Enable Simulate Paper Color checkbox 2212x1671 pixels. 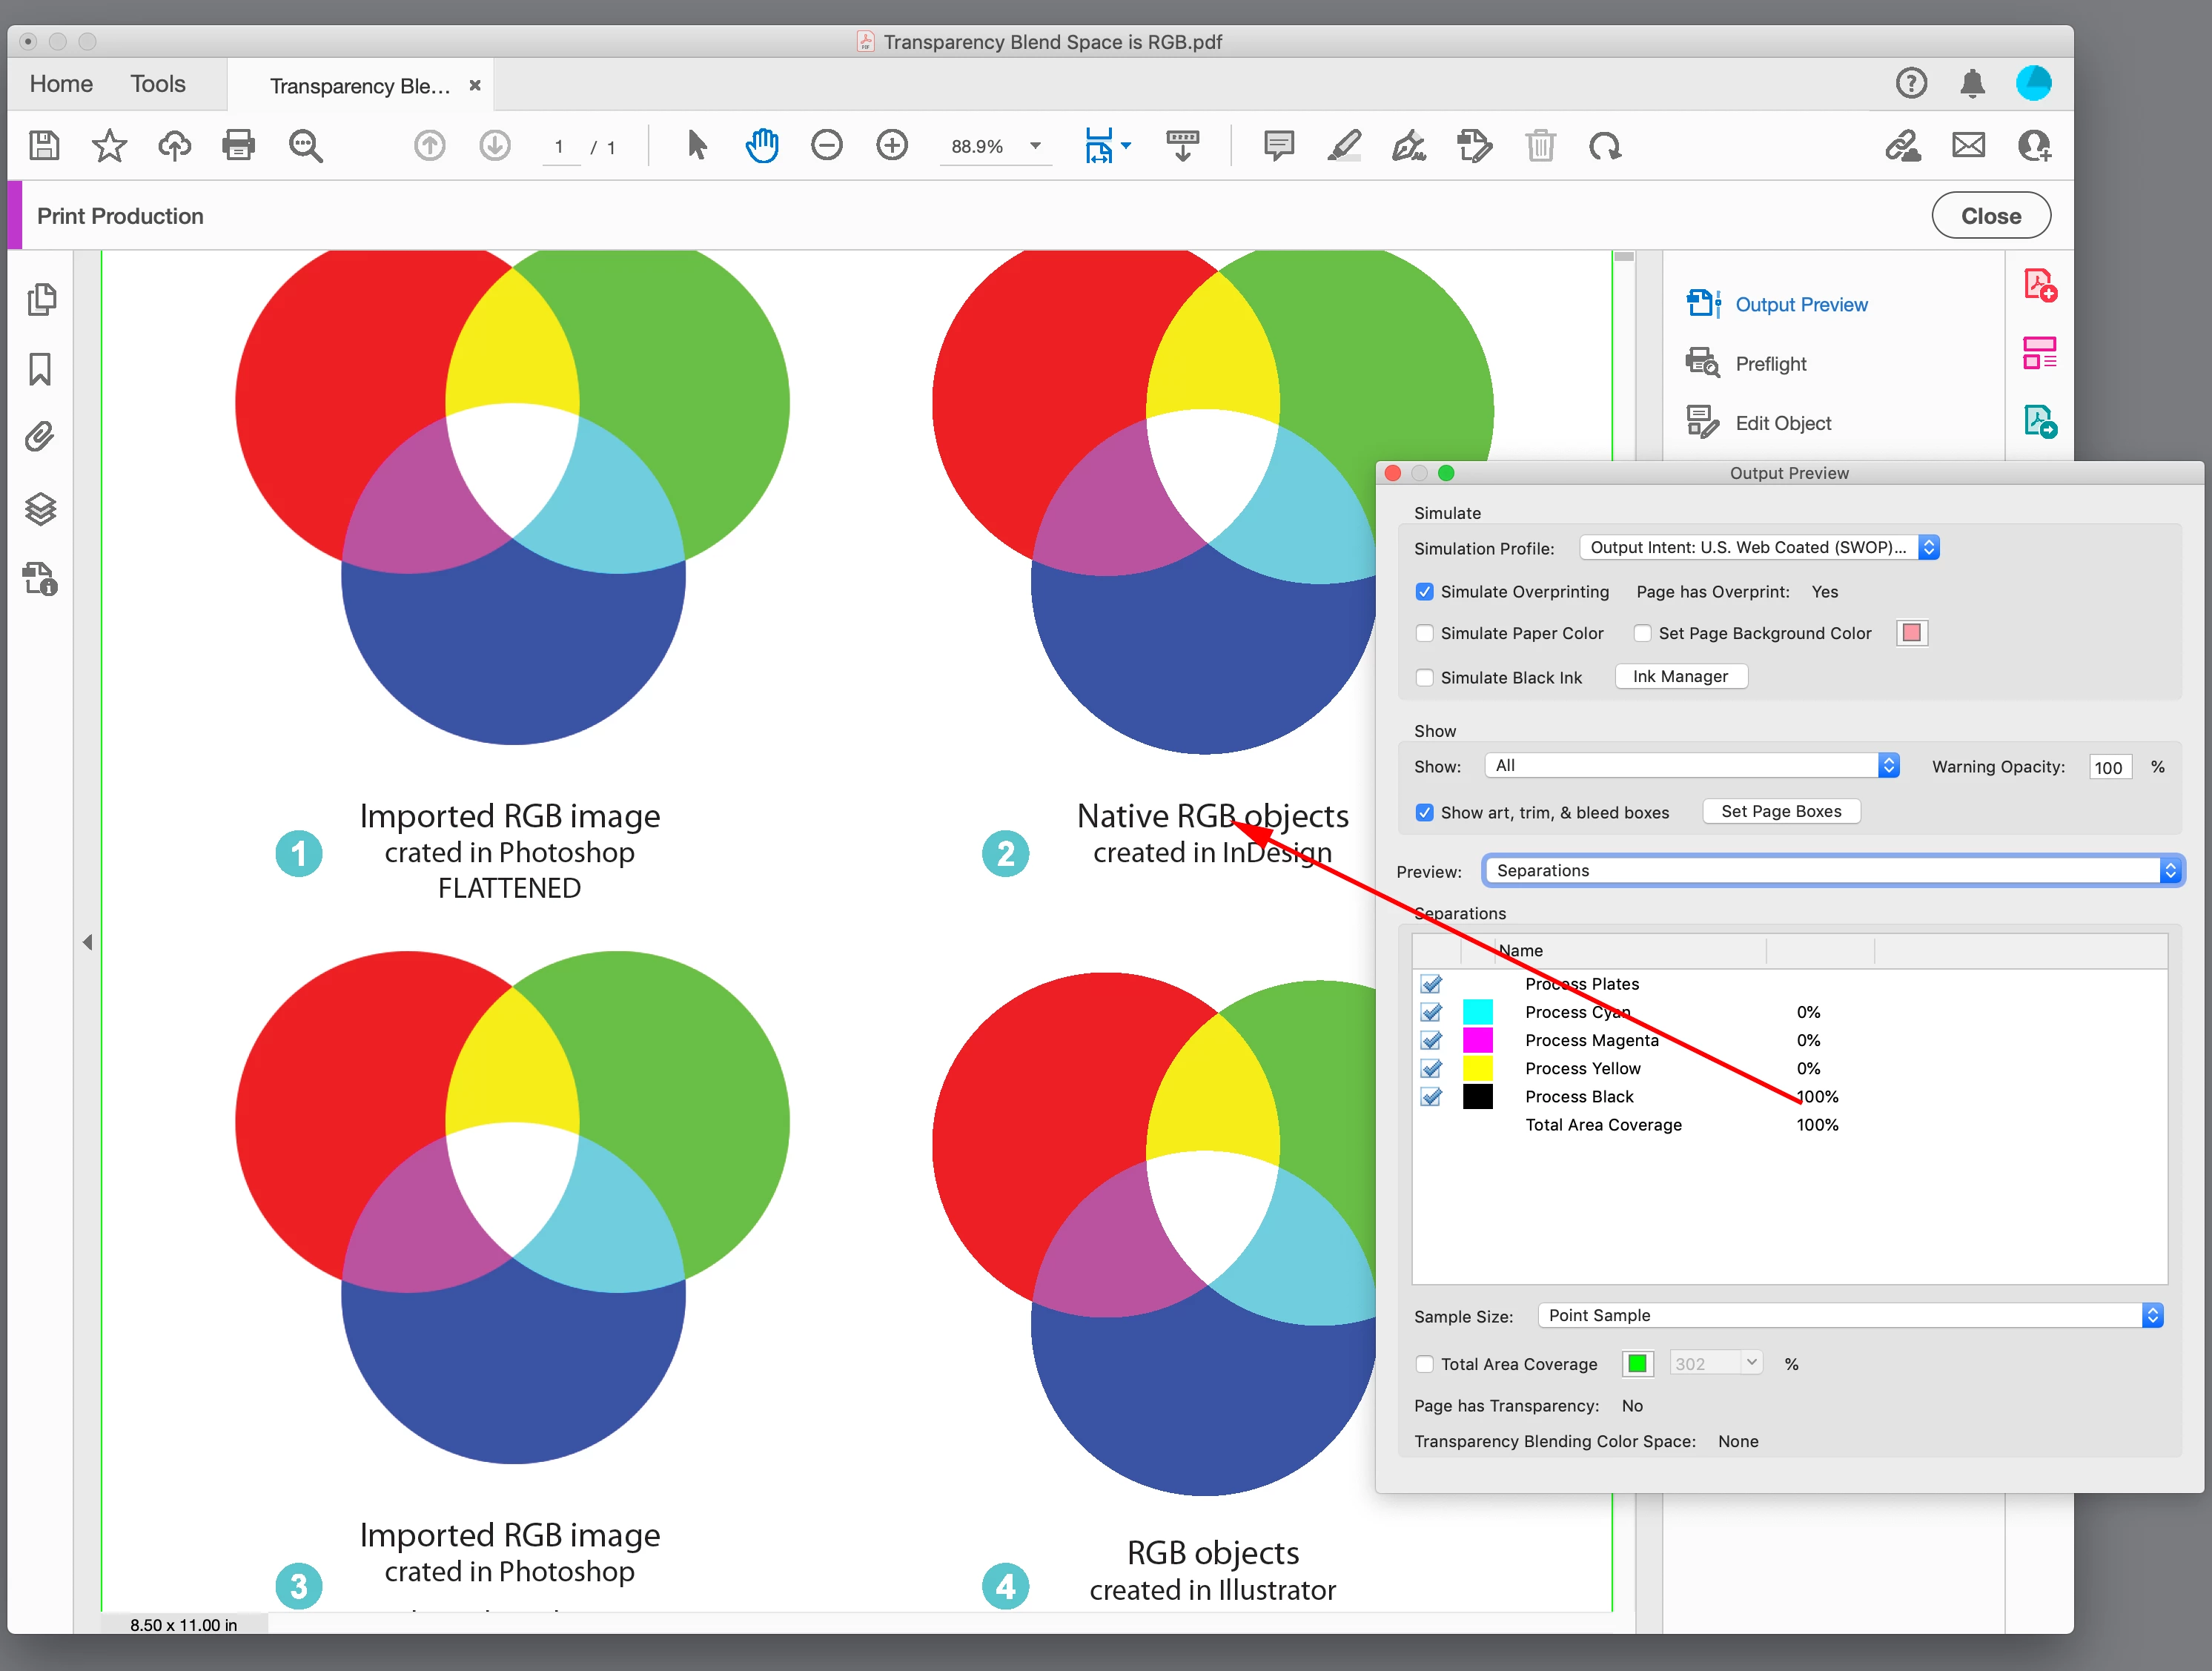tap(1425, 634)
